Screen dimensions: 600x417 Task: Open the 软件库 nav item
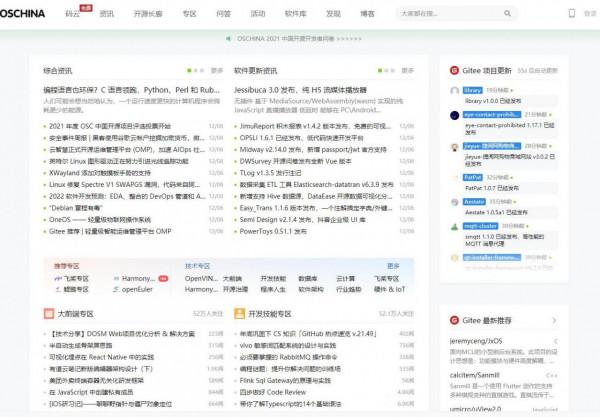(x=295, y=14)
